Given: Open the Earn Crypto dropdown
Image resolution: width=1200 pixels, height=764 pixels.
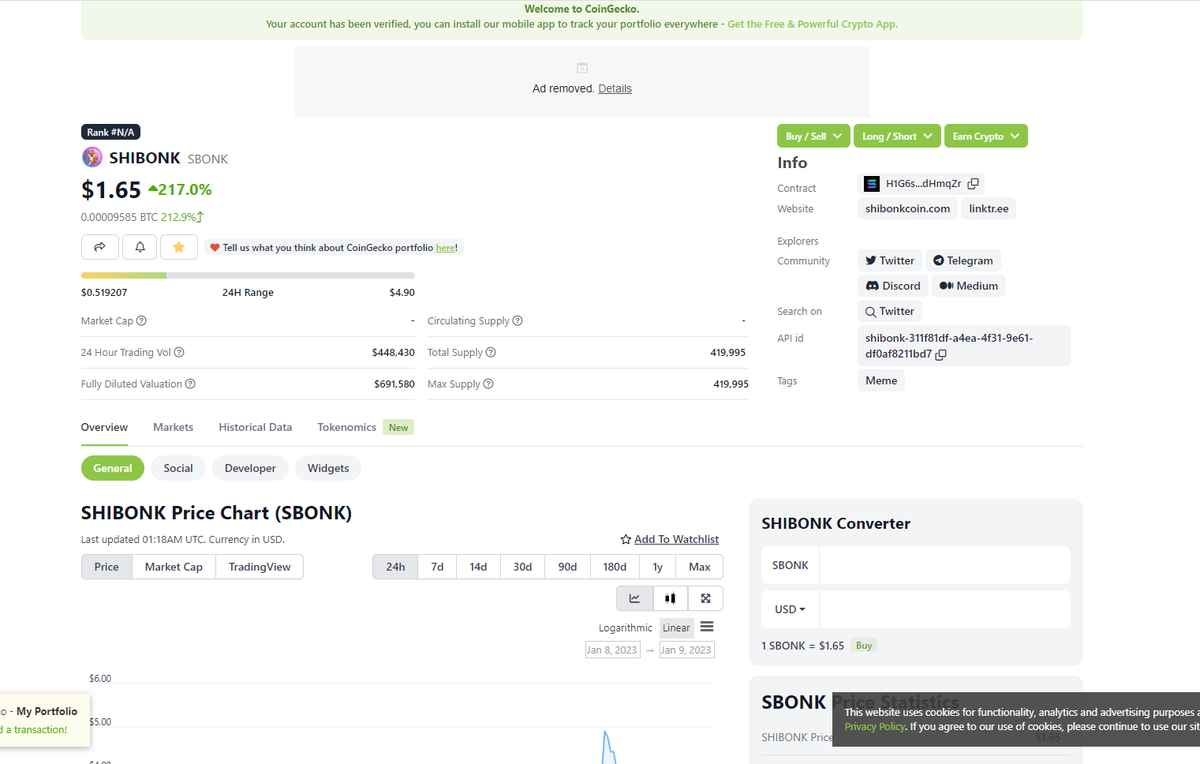Looking at the screenshot, I should point(986,136).
